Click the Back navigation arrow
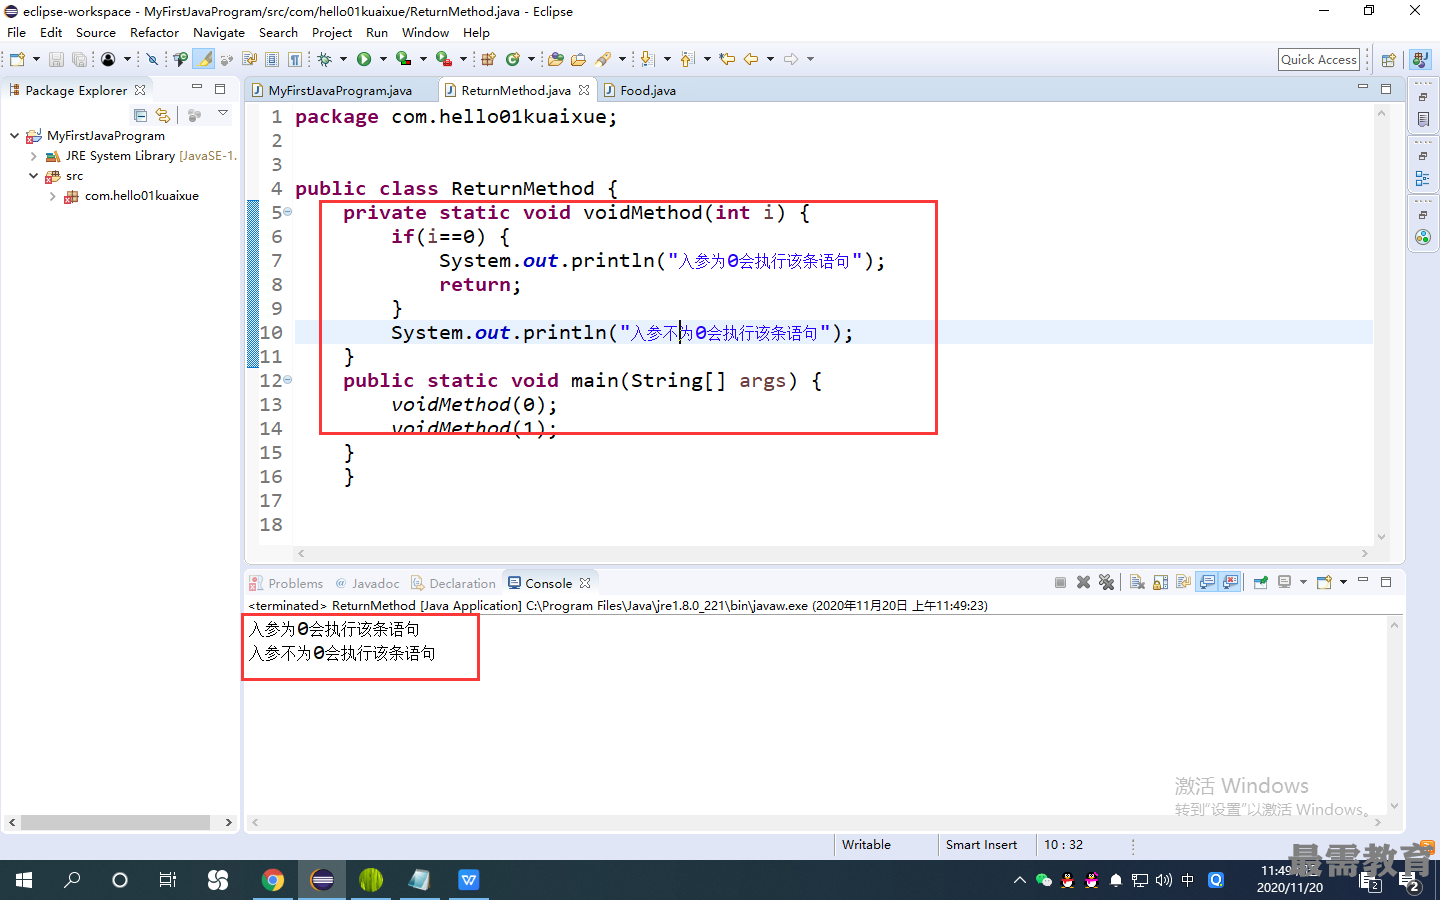This screenshot has height=900, width=1440. click(x=751, y=59)
